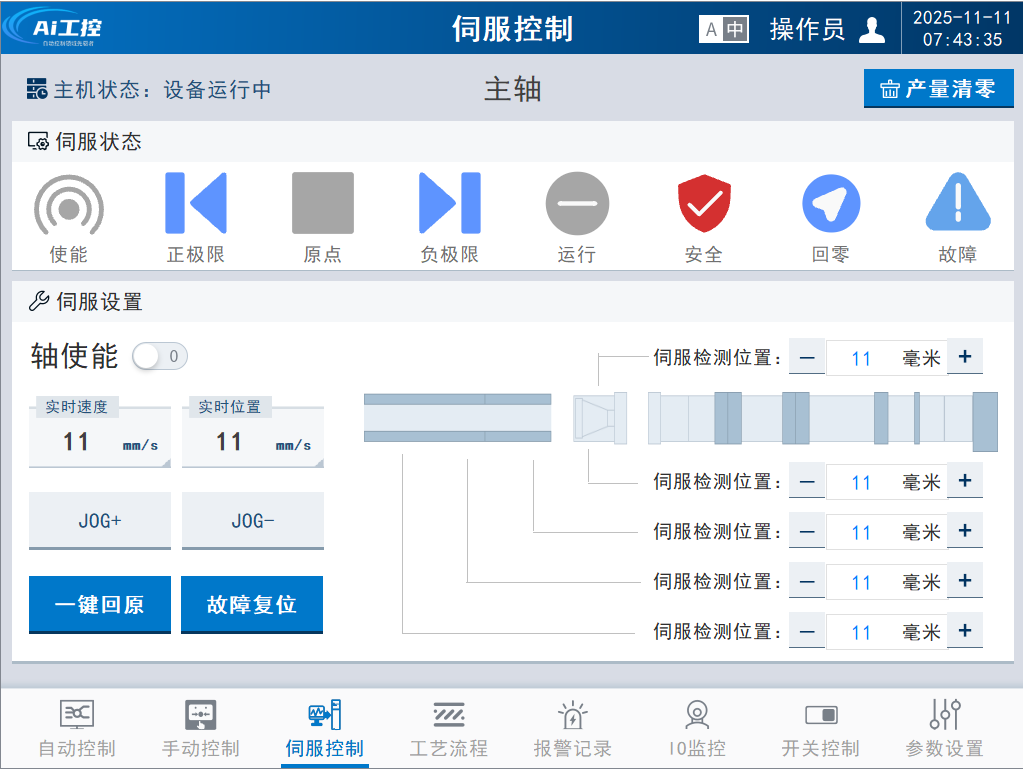Go to the 参数设置 parameter settings tab
This screenshot has height=769, width=1023.
pyautogui.click(x=944, y=729)
